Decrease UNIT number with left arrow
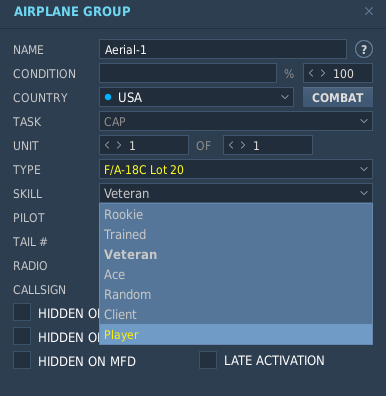Screen dimensions: 386x396 coord(107,145)
